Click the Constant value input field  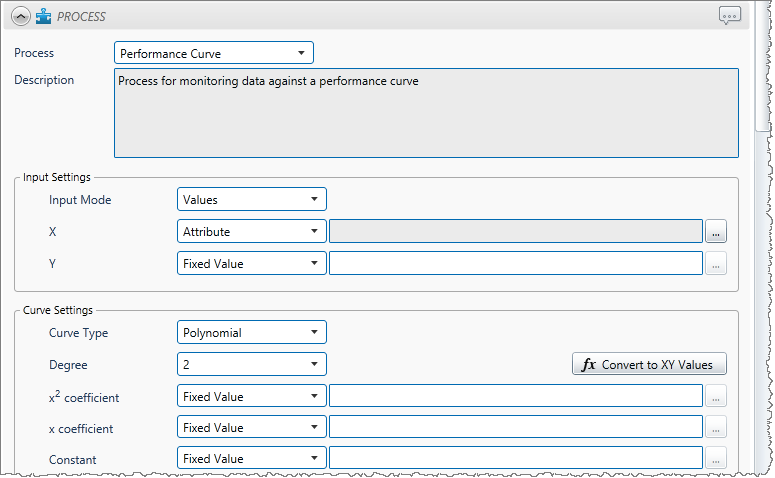(515, 459)
